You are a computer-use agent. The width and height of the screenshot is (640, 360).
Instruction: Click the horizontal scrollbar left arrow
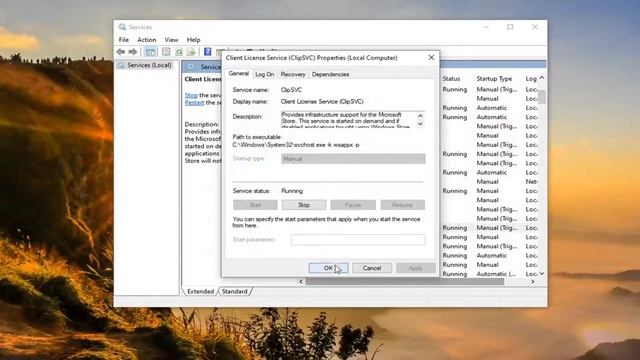[301, 282]
